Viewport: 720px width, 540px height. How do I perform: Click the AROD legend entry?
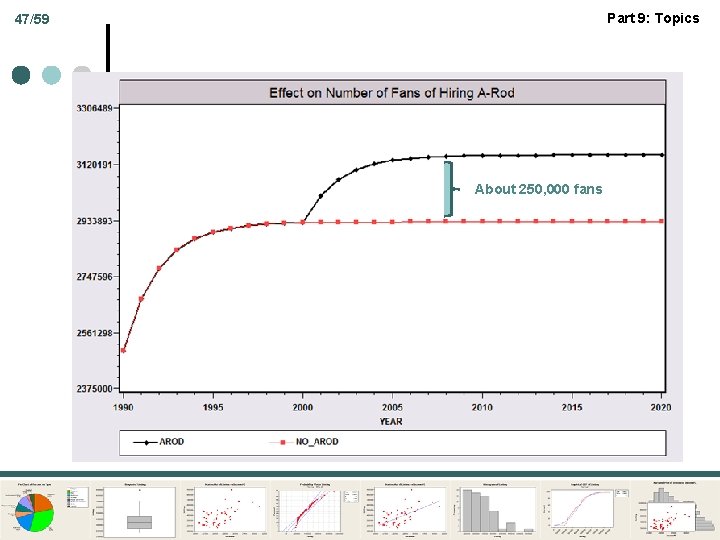pos(158,442)
